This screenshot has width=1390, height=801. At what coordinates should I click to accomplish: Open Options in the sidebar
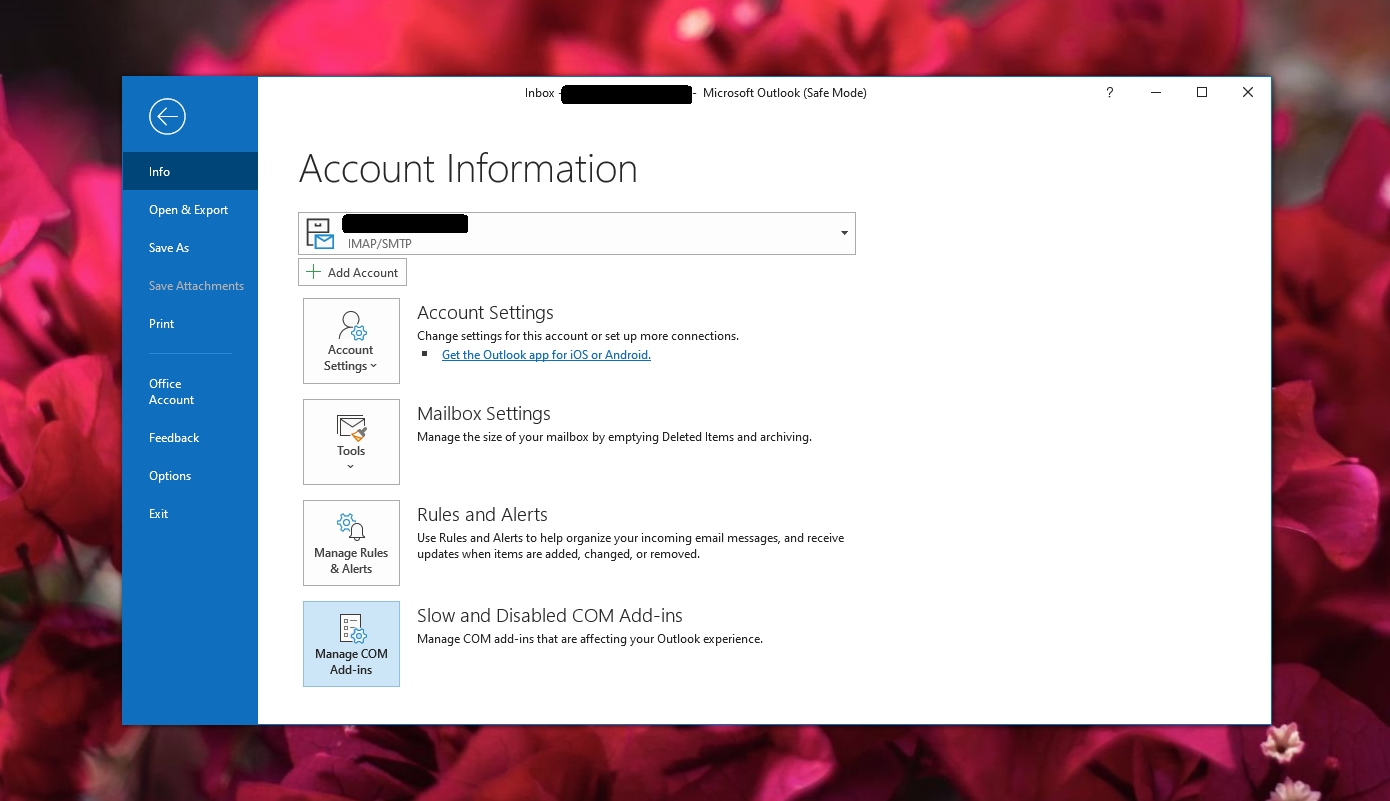(x=190, y=476)
